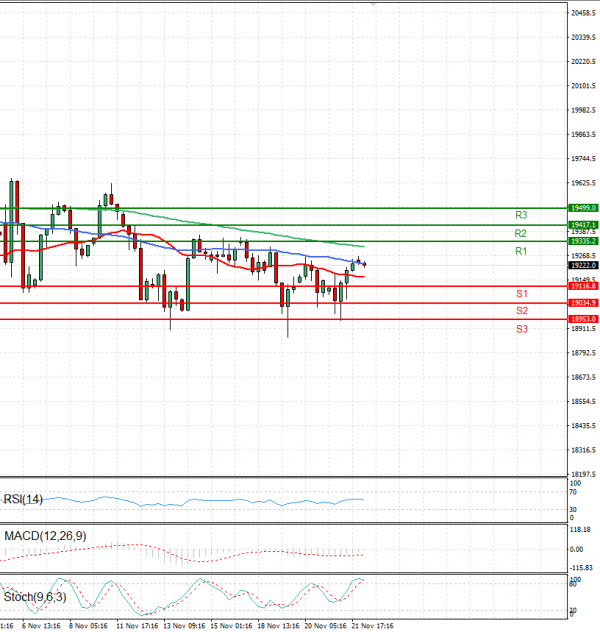This screenshot has height=632, width=600.
Task: Click the 6 Nov 13:16 time label
Action: [x=41, y=626]
